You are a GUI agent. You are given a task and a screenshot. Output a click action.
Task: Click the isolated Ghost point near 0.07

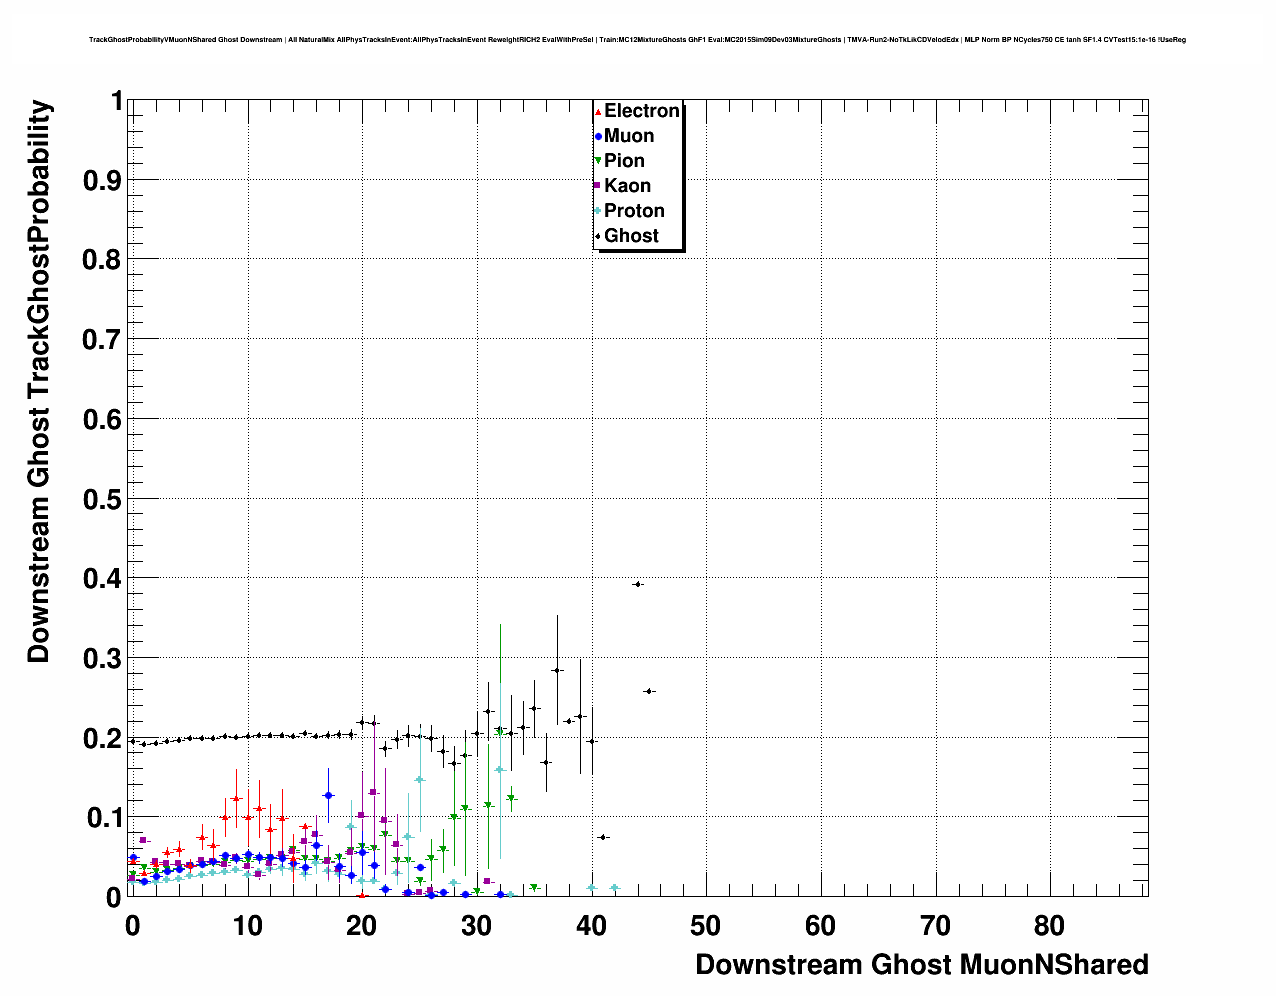tap(603, 837)
